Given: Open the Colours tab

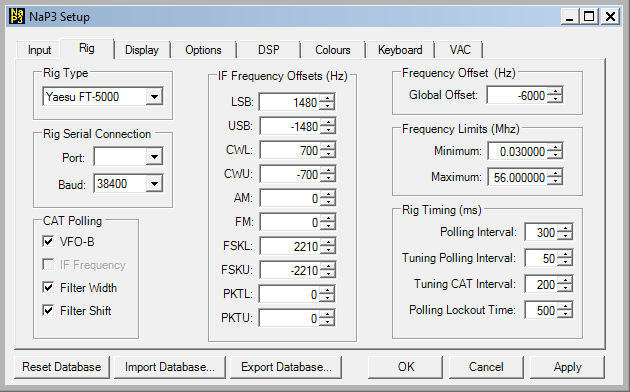Looking at the screenshot, I should (x=333, y=50).
